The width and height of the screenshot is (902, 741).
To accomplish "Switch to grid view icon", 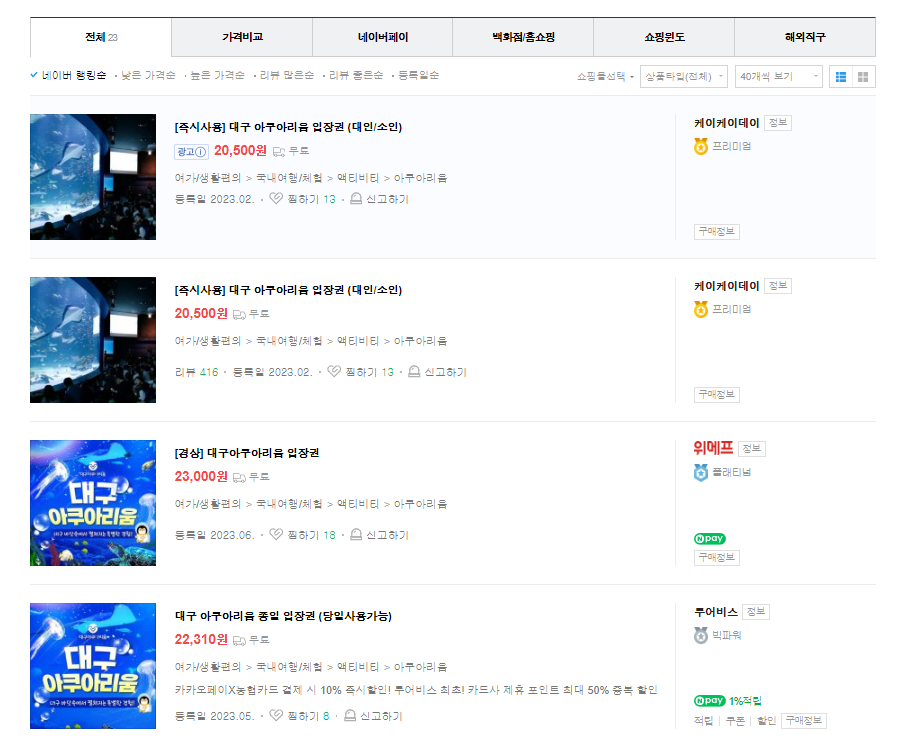I will coord(863,77).
